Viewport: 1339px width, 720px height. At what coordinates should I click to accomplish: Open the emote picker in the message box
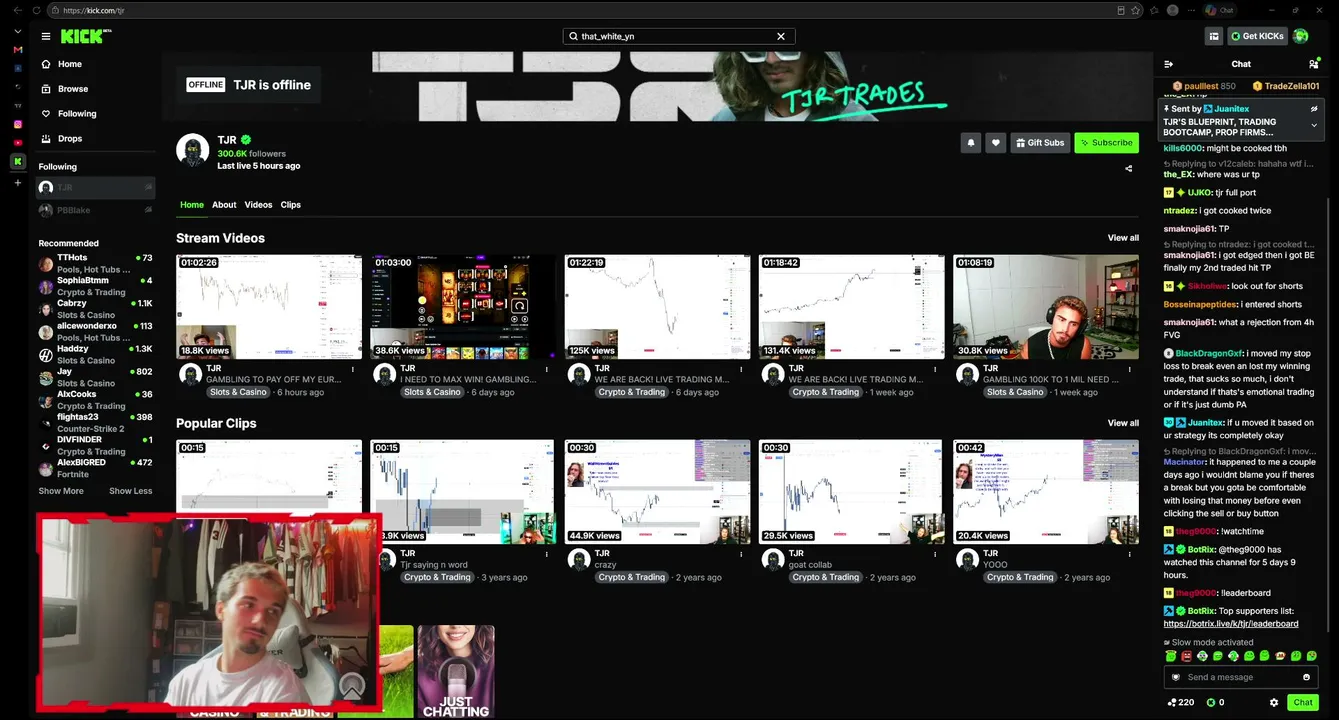pyautogui.click(x=1306, y=677)
